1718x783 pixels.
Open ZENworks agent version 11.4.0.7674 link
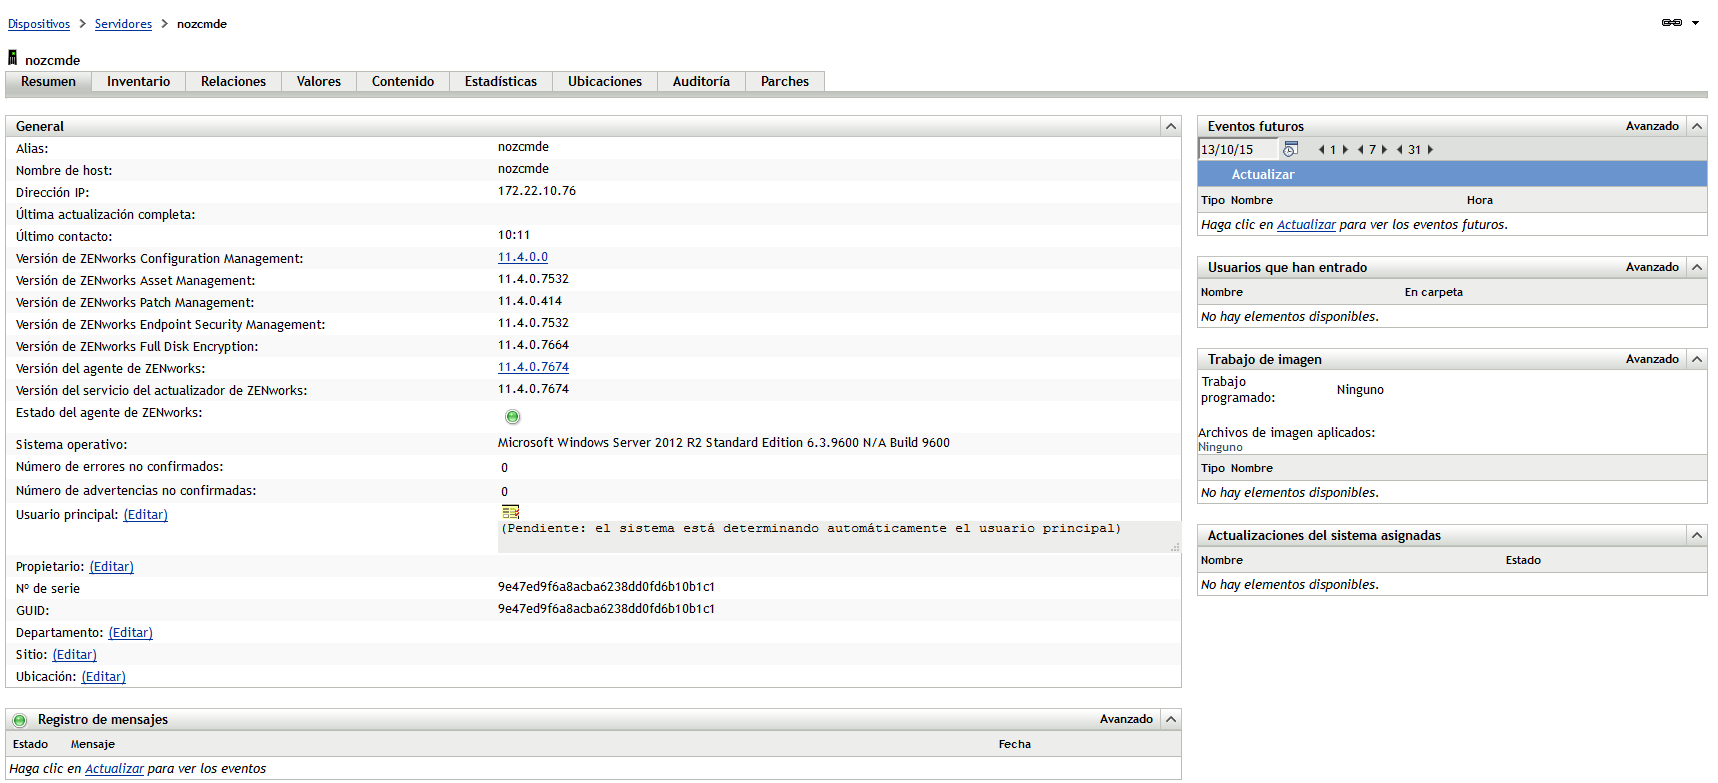pyautogui.click(x=533, y=367)
